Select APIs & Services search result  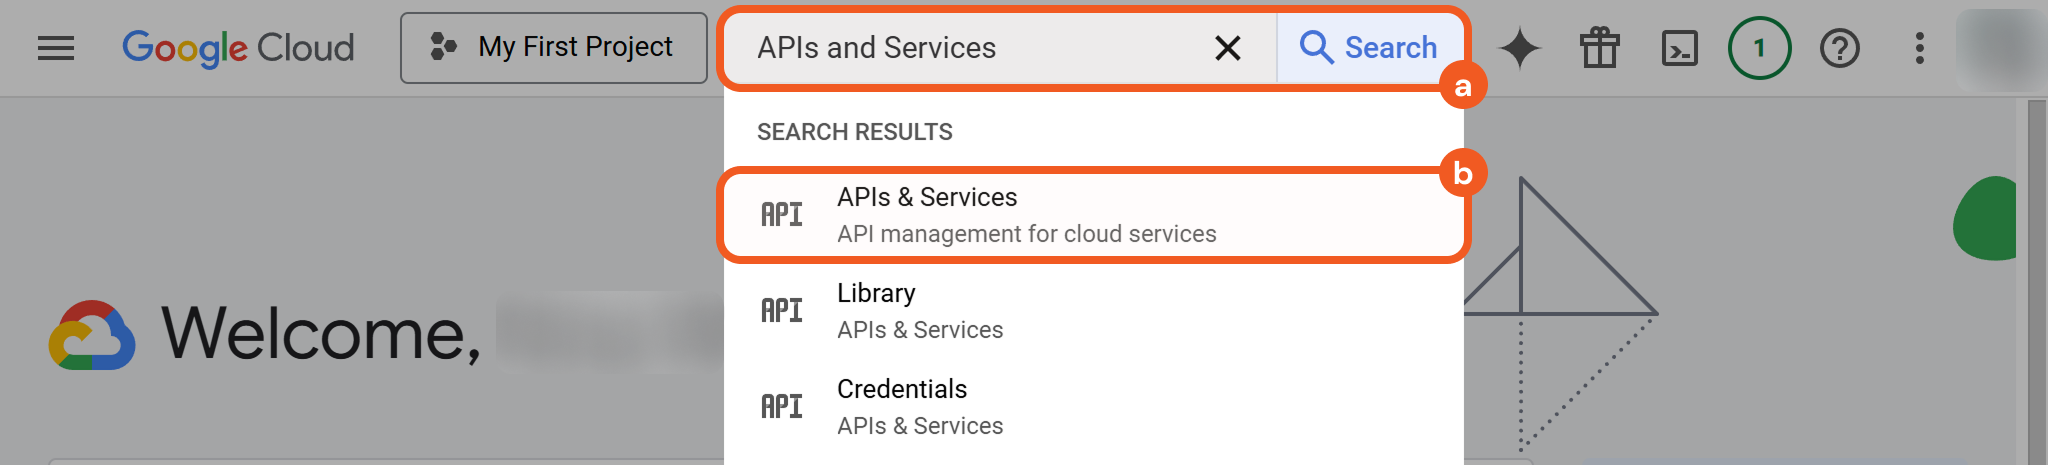click(1026, 215)
